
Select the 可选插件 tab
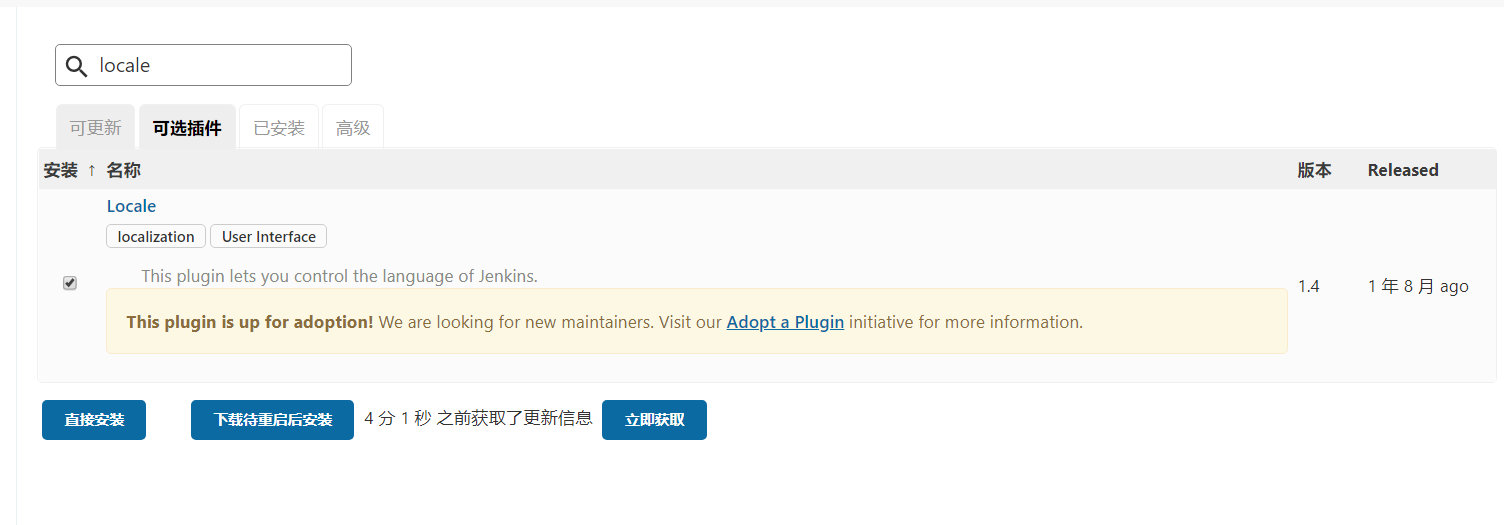pos(187,128)
